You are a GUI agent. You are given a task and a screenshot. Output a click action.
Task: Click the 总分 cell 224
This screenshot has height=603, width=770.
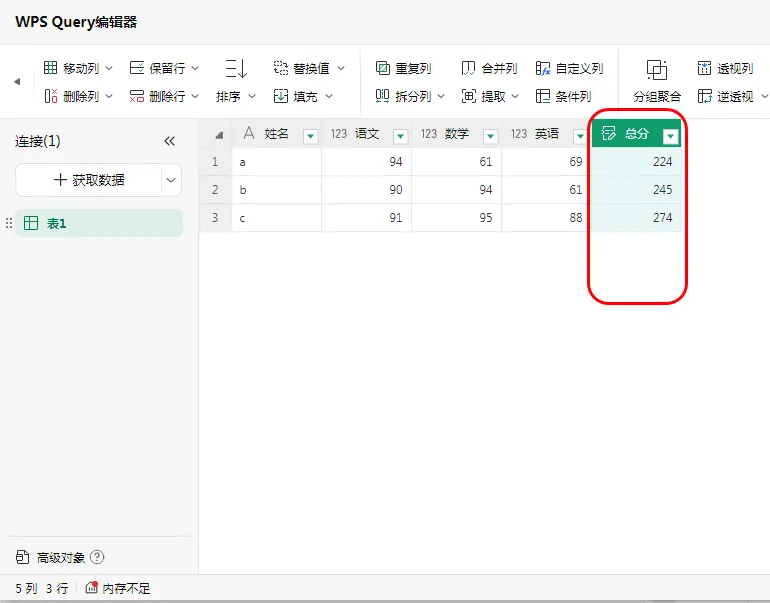(636, 162)
